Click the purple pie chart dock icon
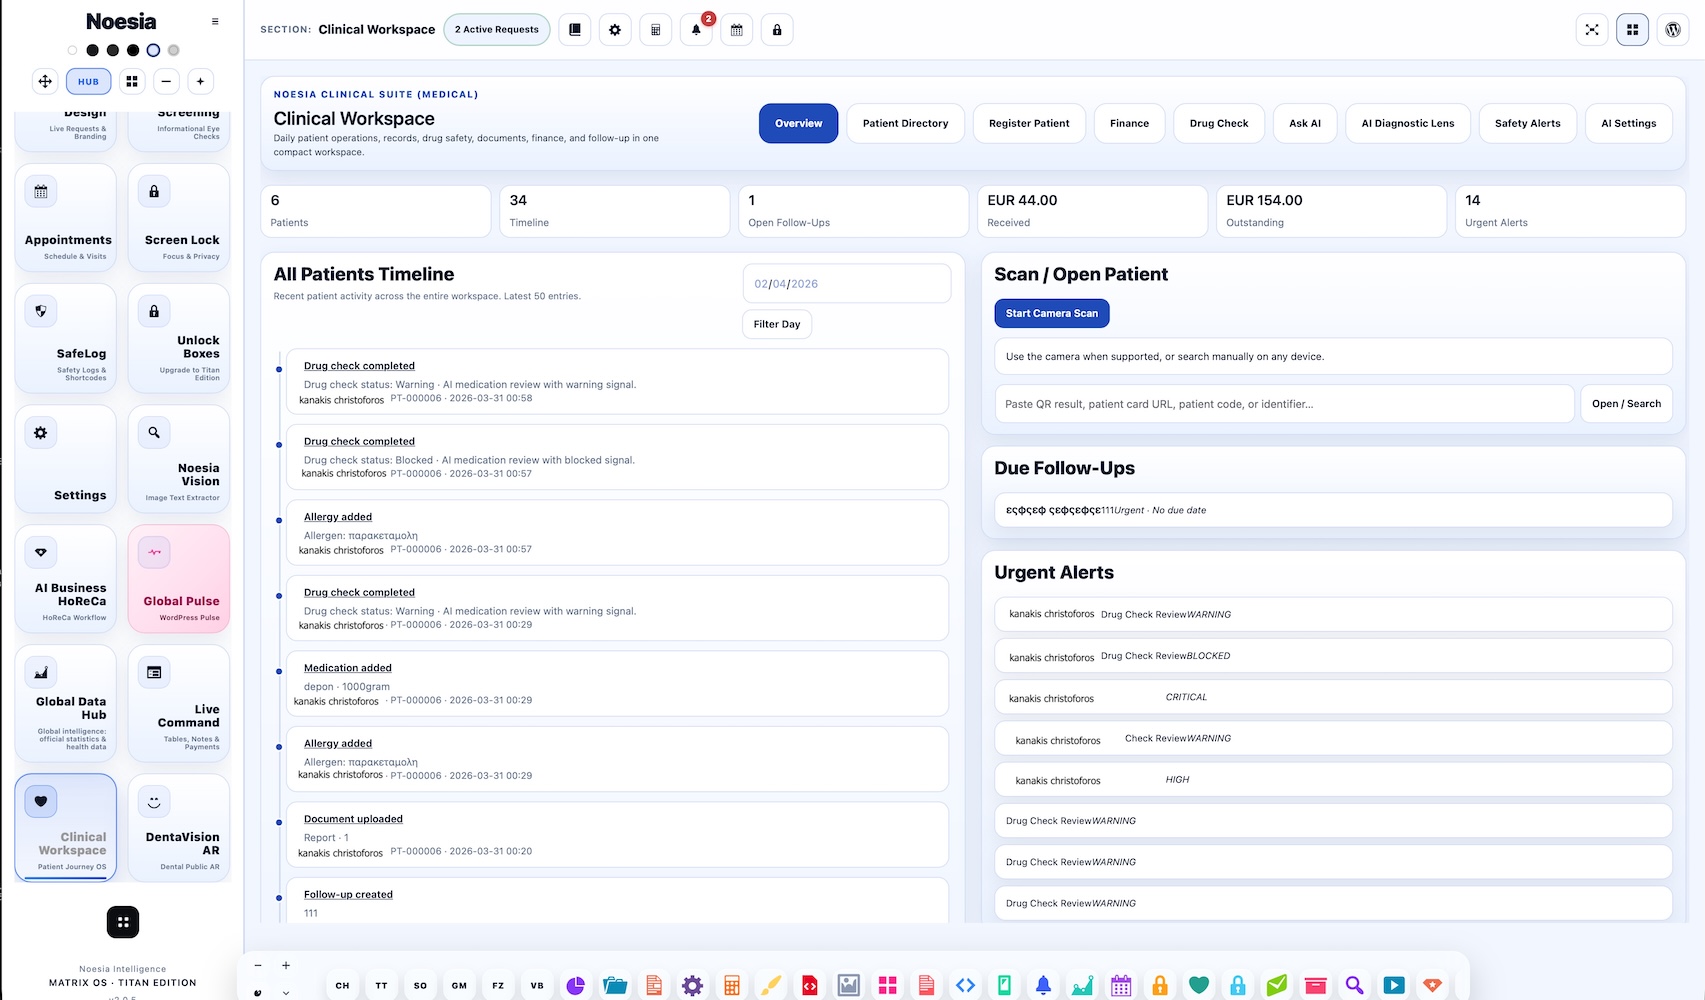The width and height of the screenshot is (1705, 1000). click(575, 986)
